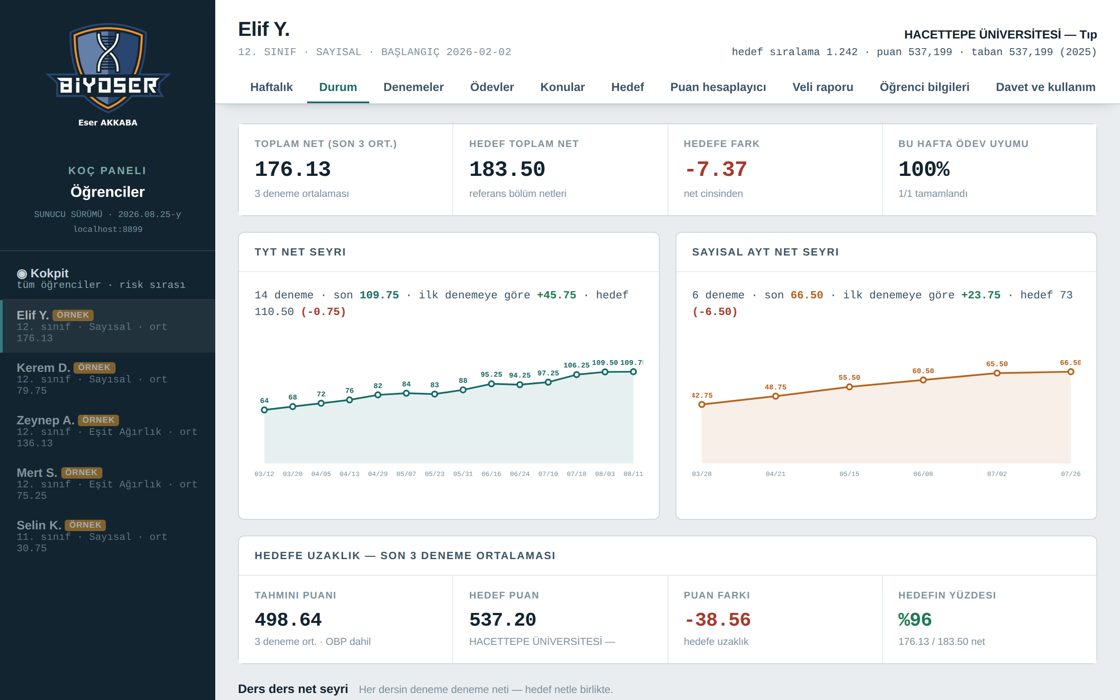Image resolution: width=1120 pixels, height=700 pixels.
Task: Click the 48.75 point on AYT chart
Action: (x=776, y=396)
